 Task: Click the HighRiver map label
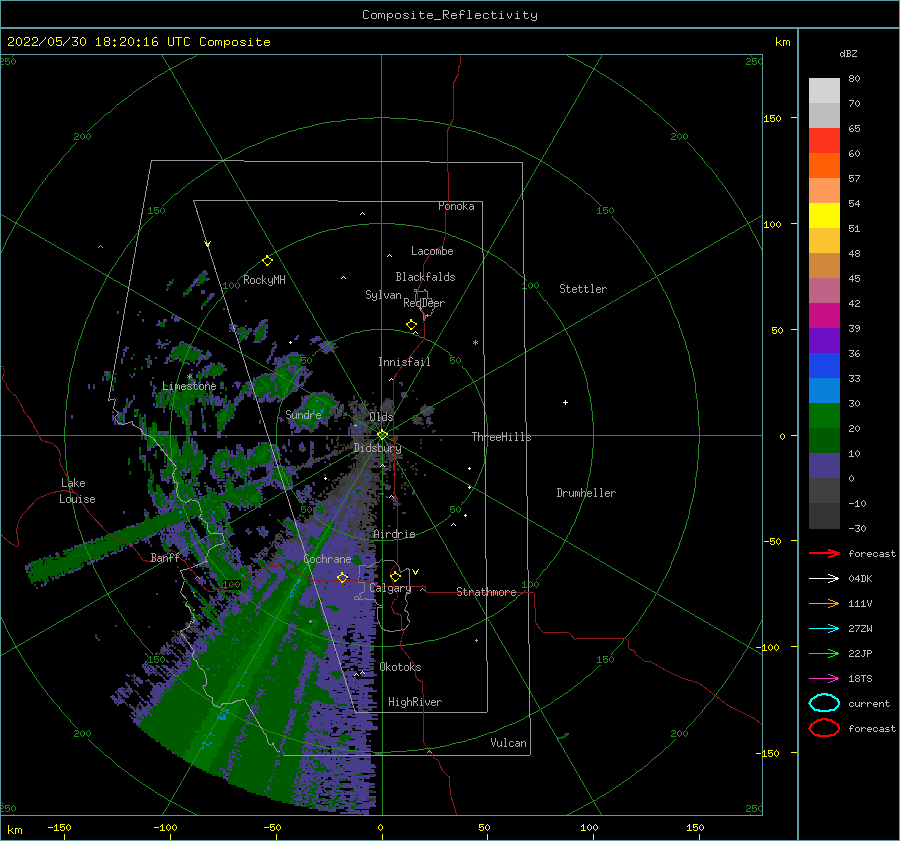(x=415, y=702)
